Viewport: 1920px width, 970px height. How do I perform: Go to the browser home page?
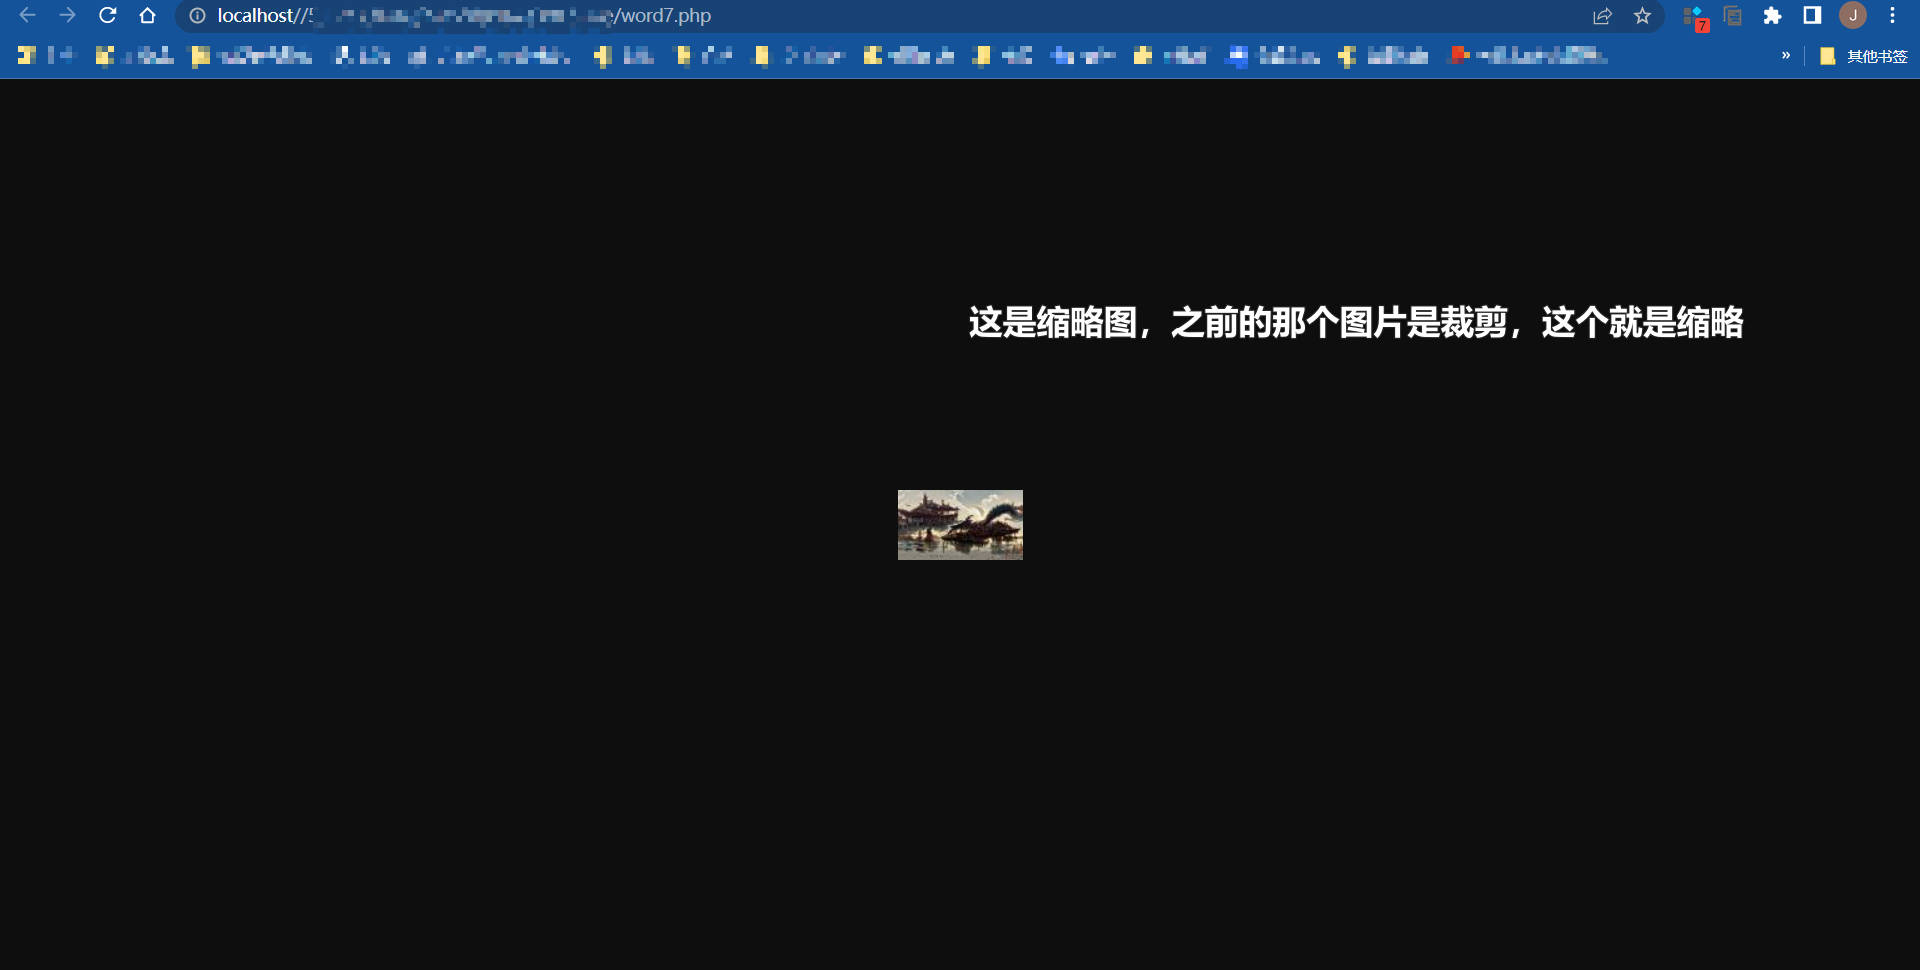[x=148, y=16]
